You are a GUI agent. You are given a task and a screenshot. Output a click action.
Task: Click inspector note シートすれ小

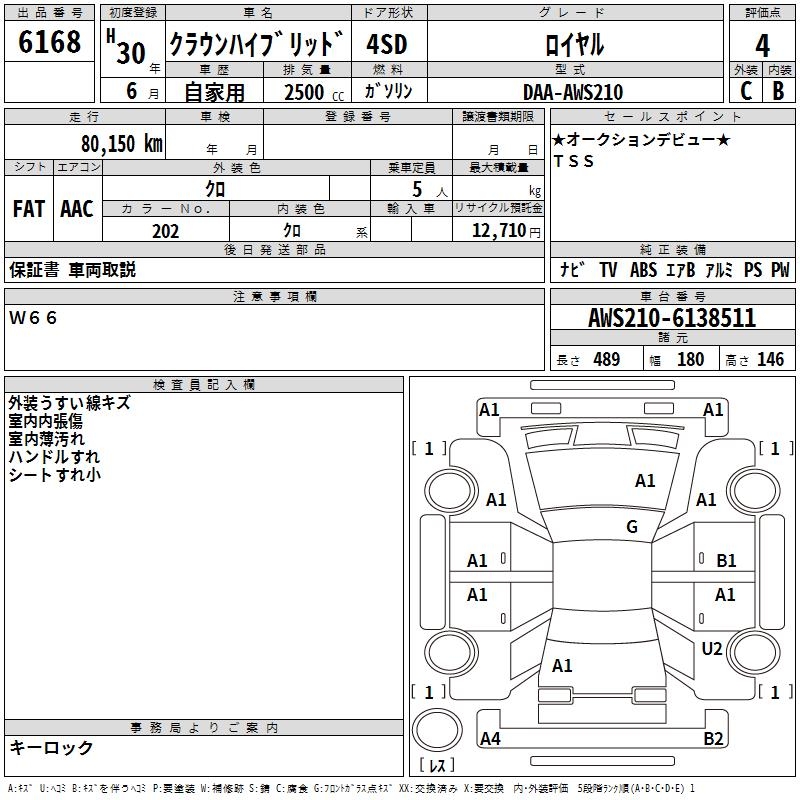click(x=54, y=474)
